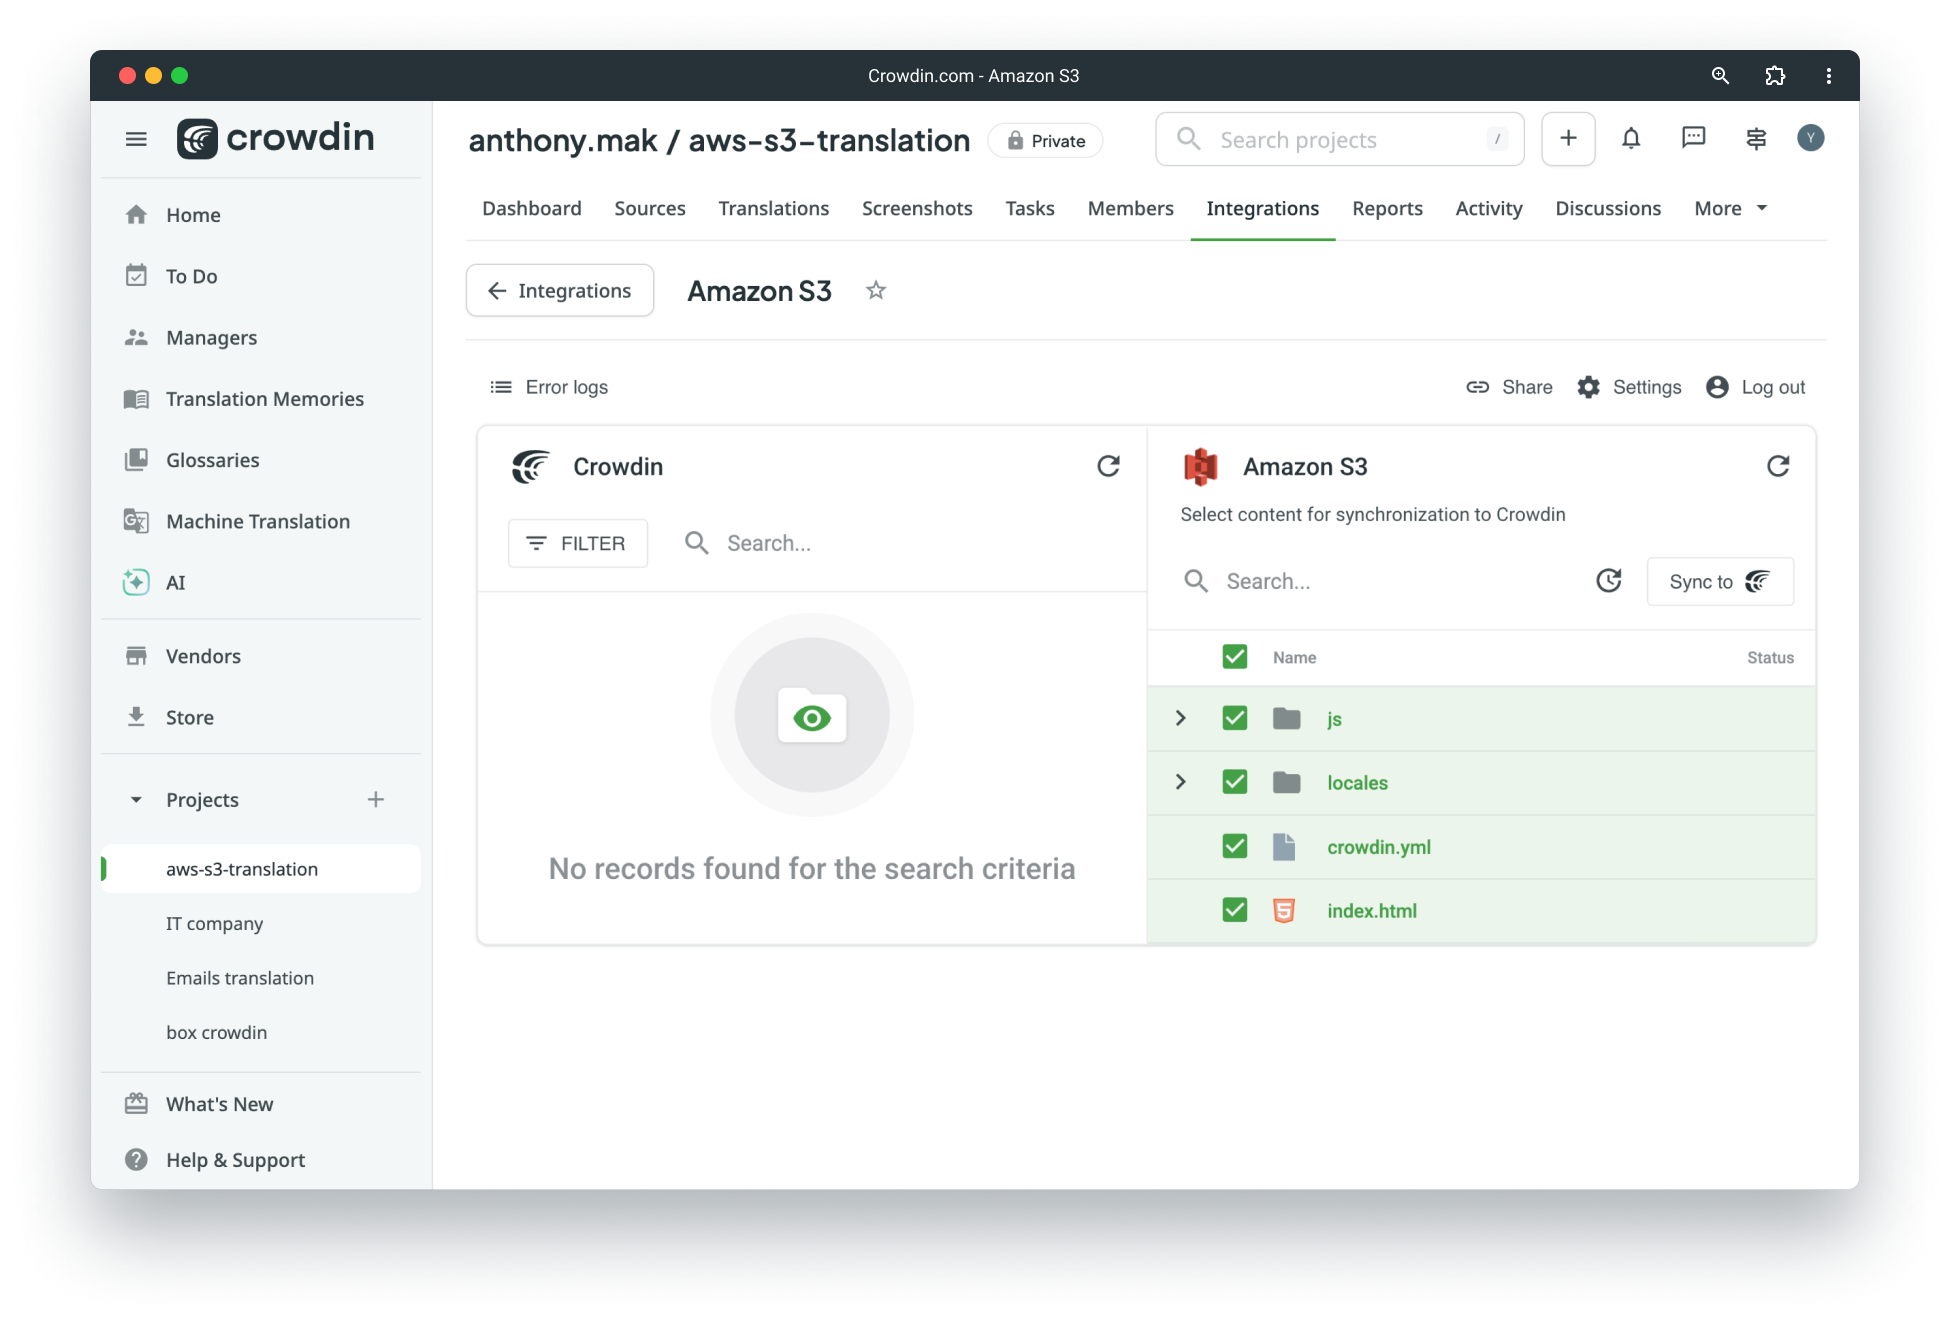The image size is (1950, 1320).
Task: Switch to the Tasks tab
Action: 1030,208
